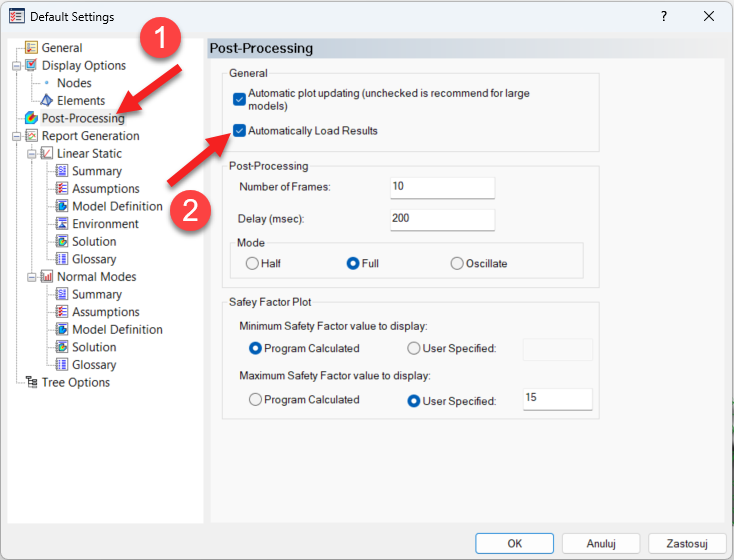Click the Report Generation icon
The width and height of the screenshot is (734, 560).
pyautogui.click(x=31, y=136)
